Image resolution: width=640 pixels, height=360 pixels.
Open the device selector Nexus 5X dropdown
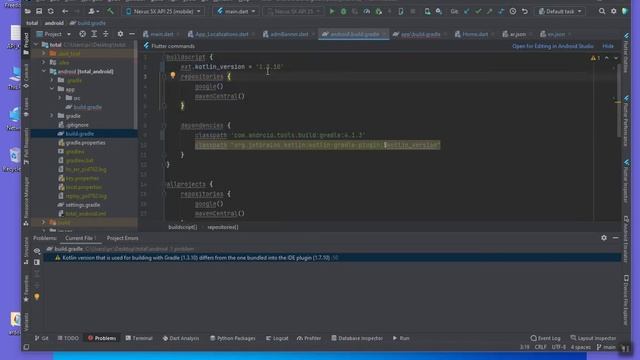pos(163,11)
